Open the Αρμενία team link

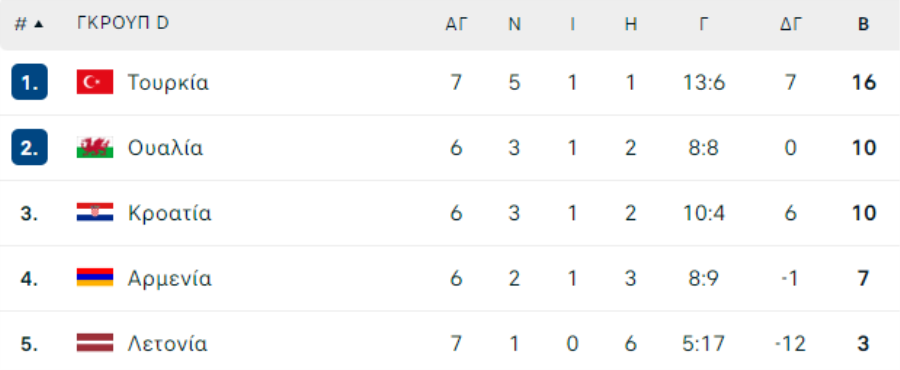[x=169, y=279]
